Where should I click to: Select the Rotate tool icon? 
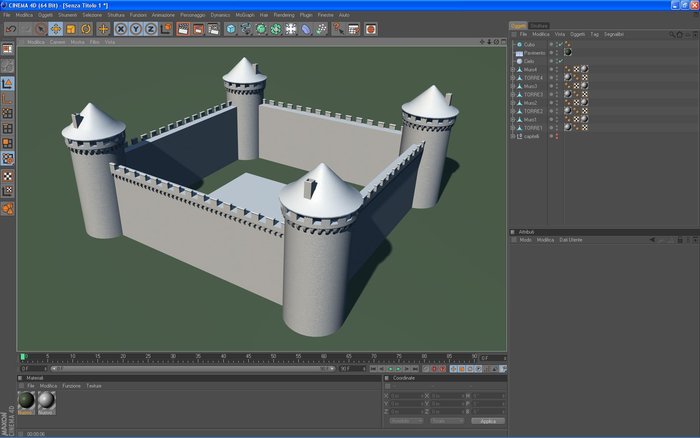(87, 29)
